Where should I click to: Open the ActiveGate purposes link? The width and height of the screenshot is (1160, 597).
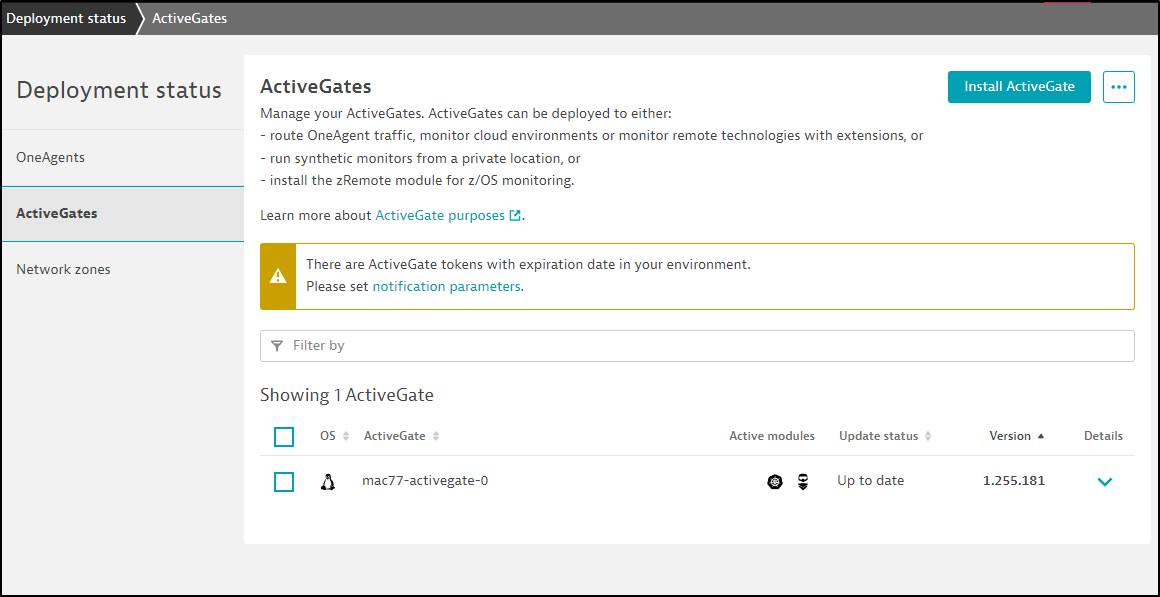pos(442,216)
